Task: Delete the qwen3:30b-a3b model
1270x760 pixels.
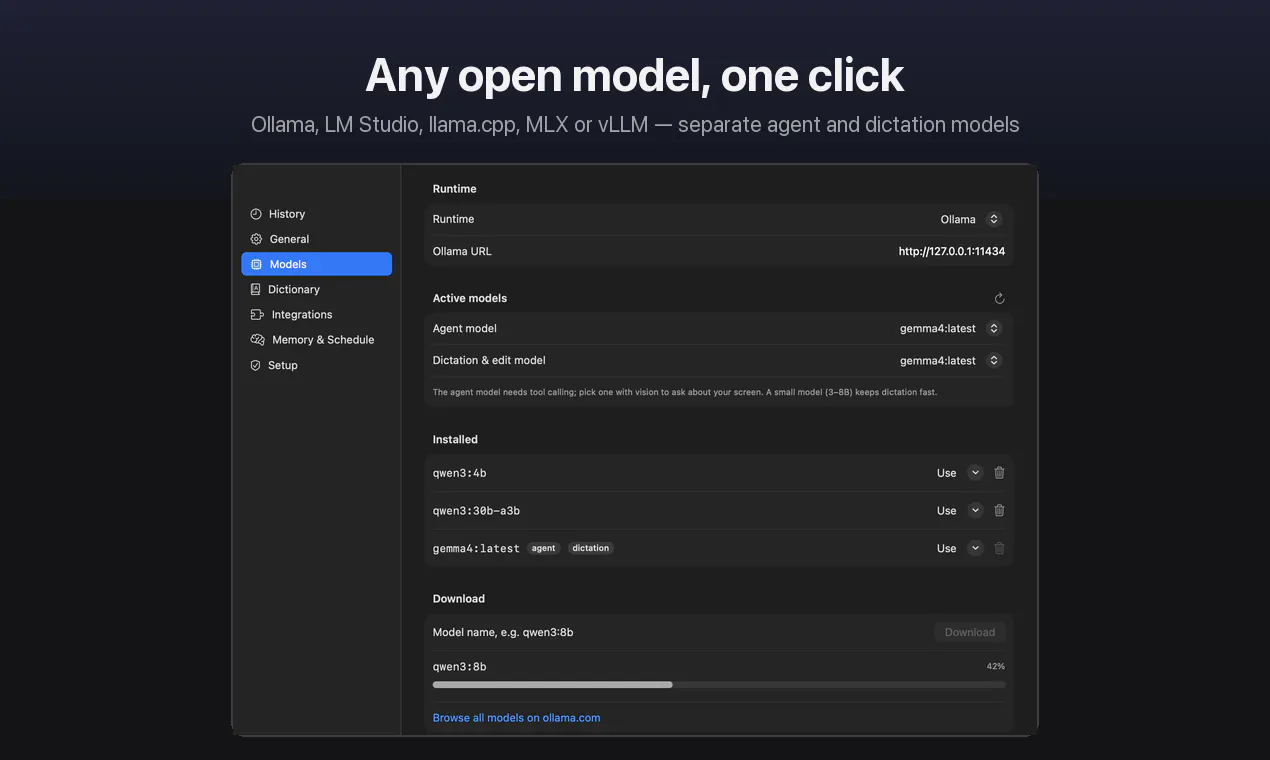Action: click(999, 510)
